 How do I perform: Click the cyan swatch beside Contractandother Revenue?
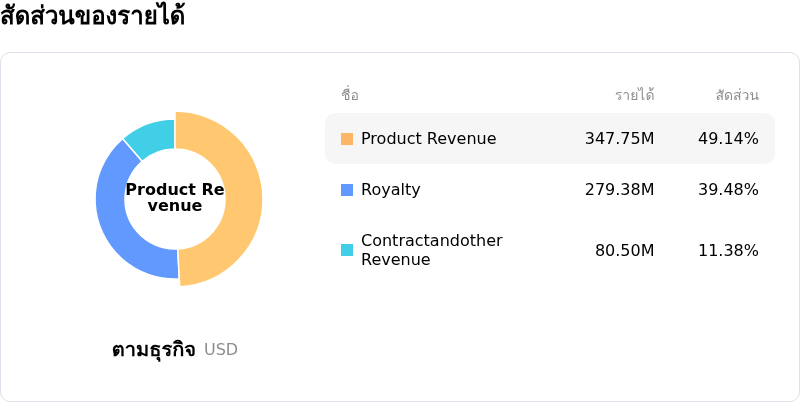[347, 250]
